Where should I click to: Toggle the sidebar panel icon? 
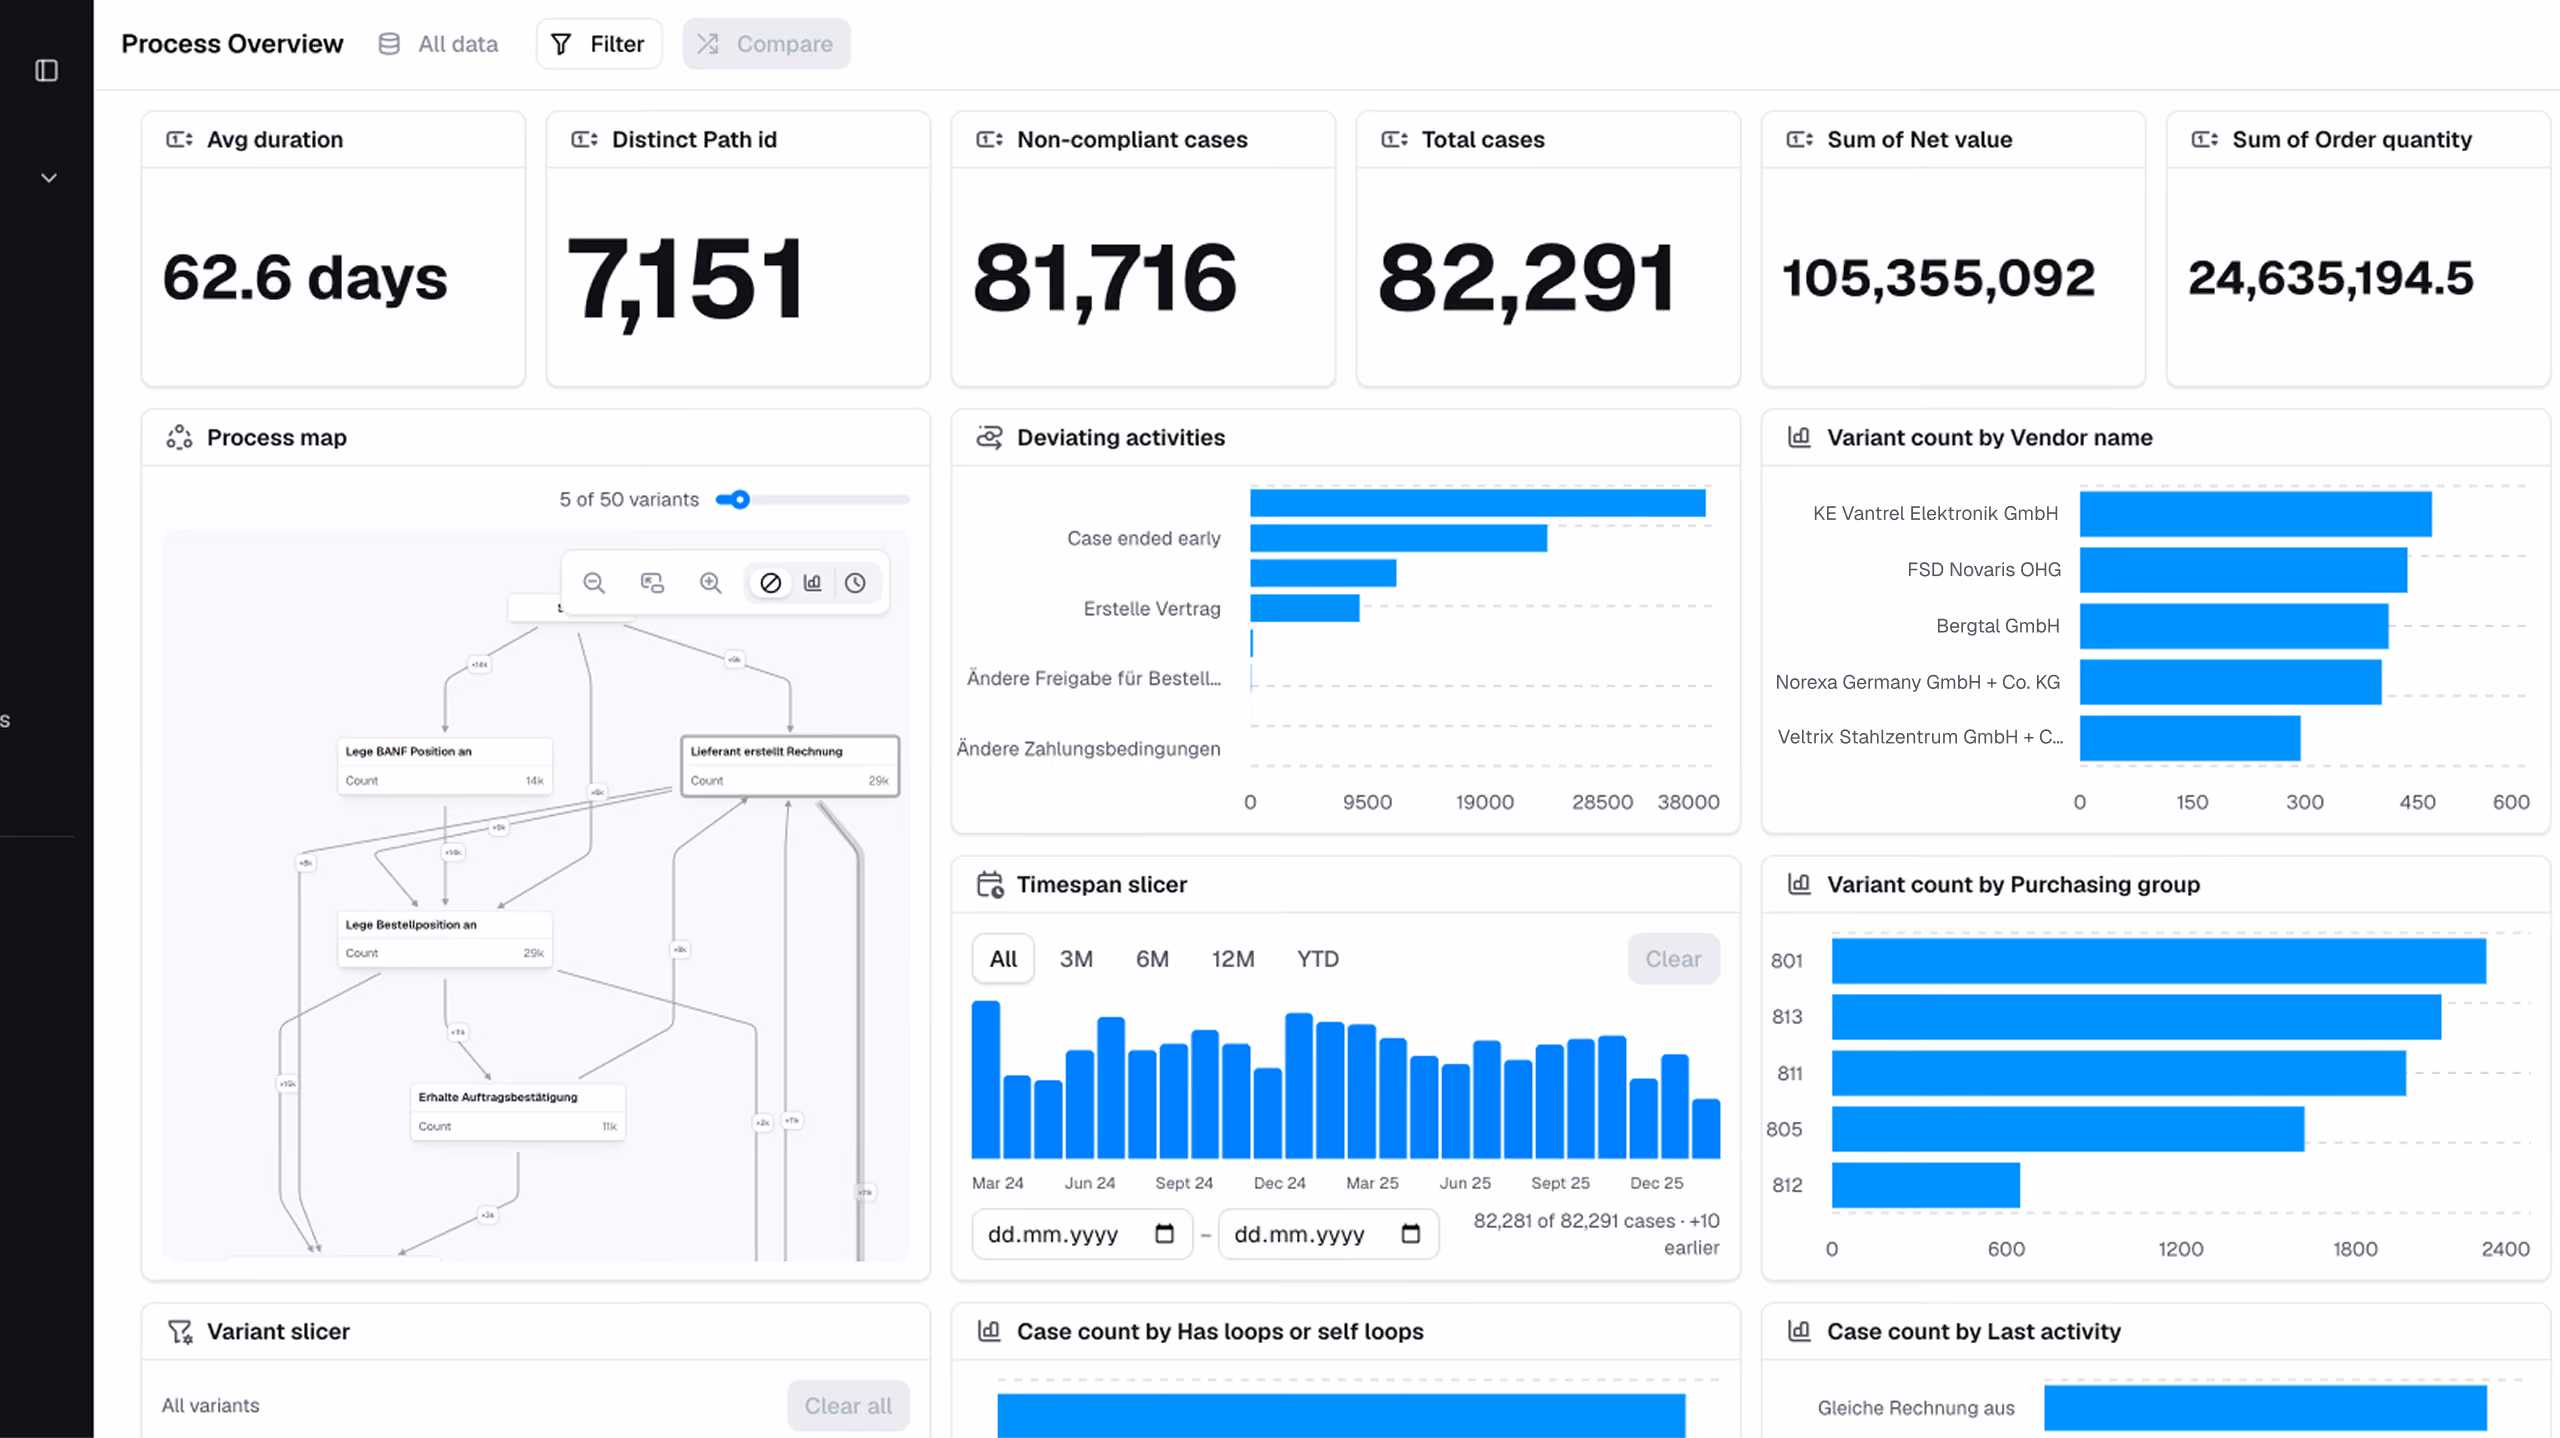46,70
